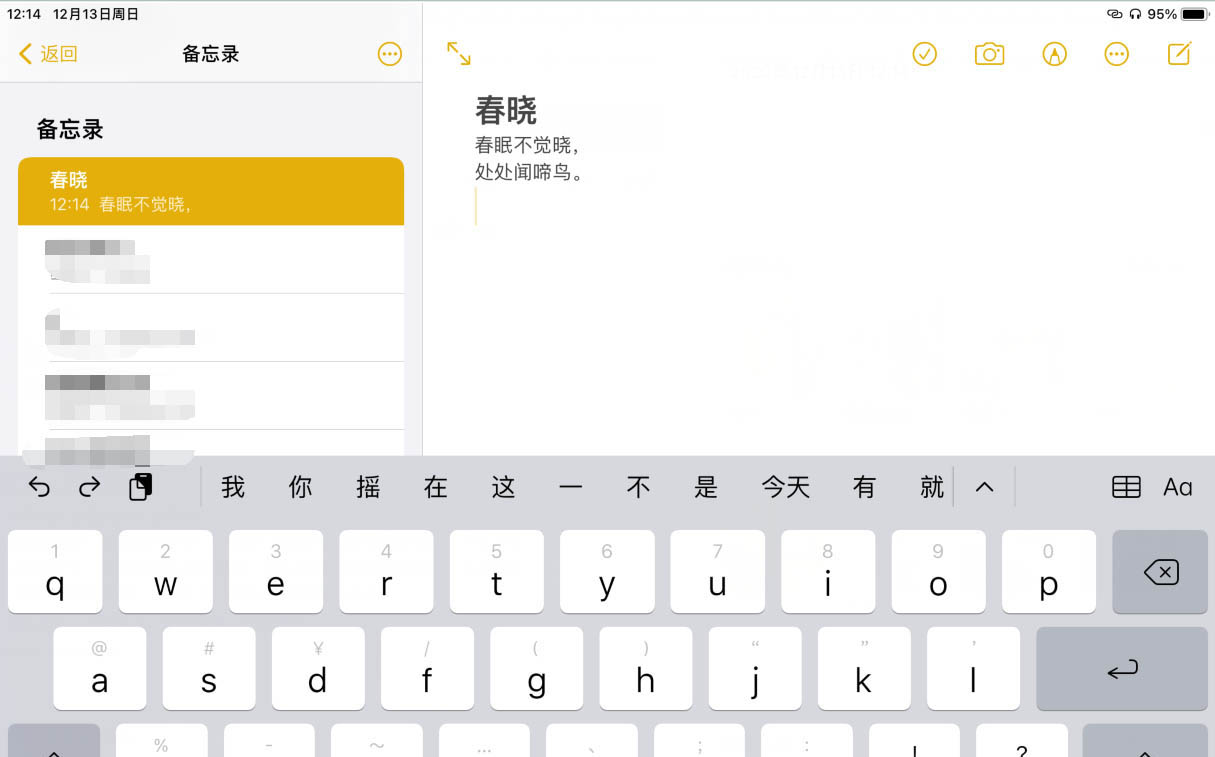
Task: Tap the battery indicator in status bar
Action: click(1195, 14)
